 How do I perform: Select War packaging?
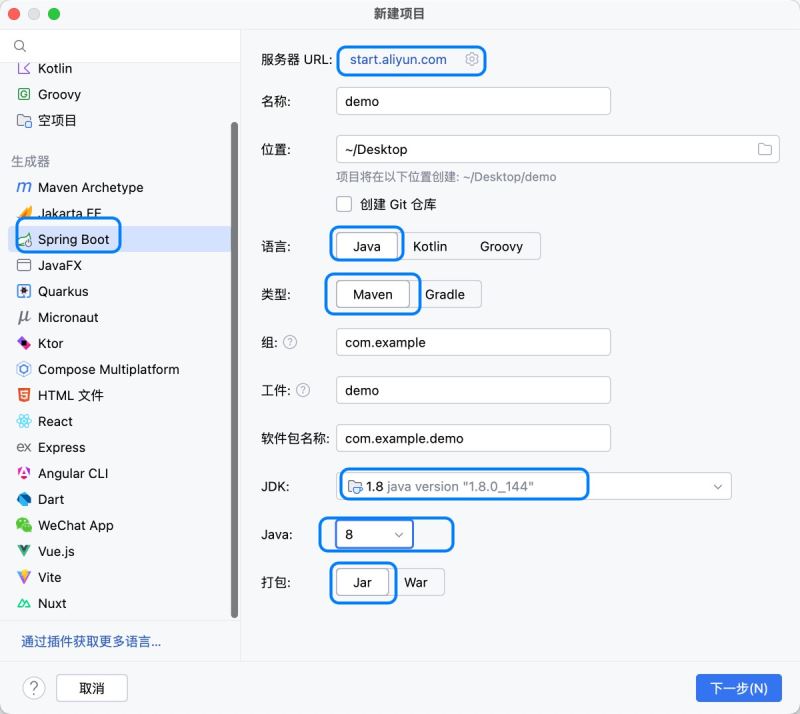point(416,582)
